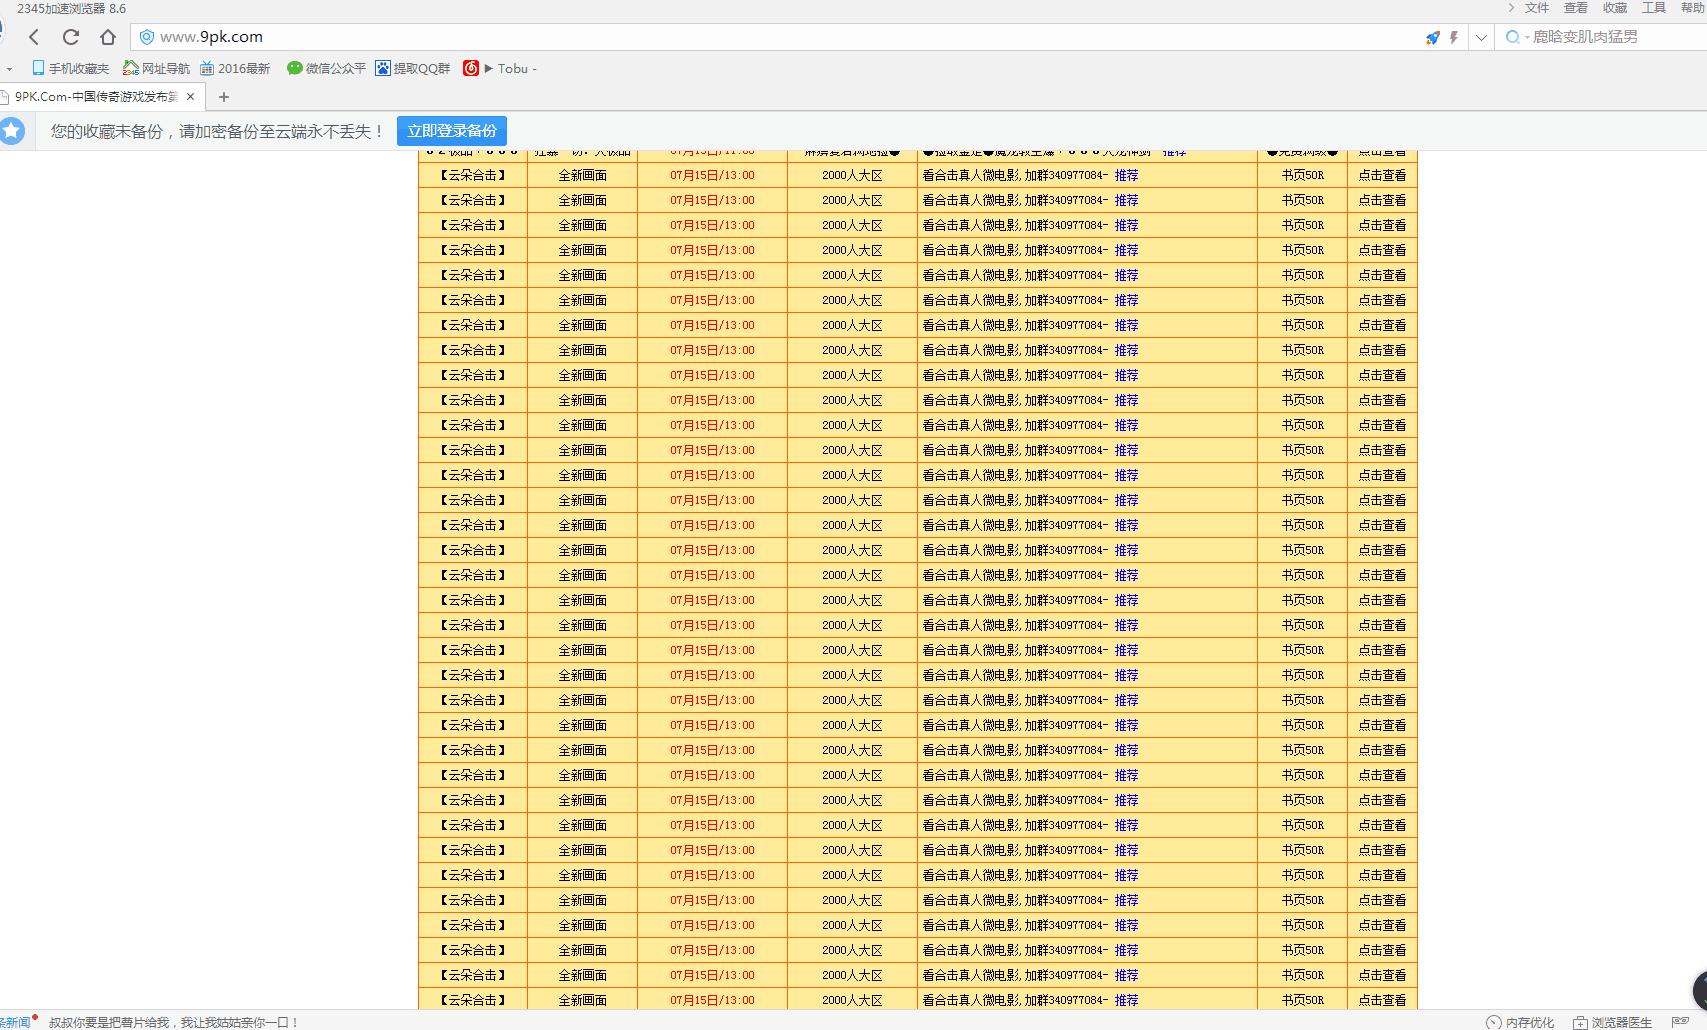Image resolution: width=1707 pixels, height=1030 pixels.
Task: Read the 您的收藏未备份 backup notice text
Action: point(218,131)
